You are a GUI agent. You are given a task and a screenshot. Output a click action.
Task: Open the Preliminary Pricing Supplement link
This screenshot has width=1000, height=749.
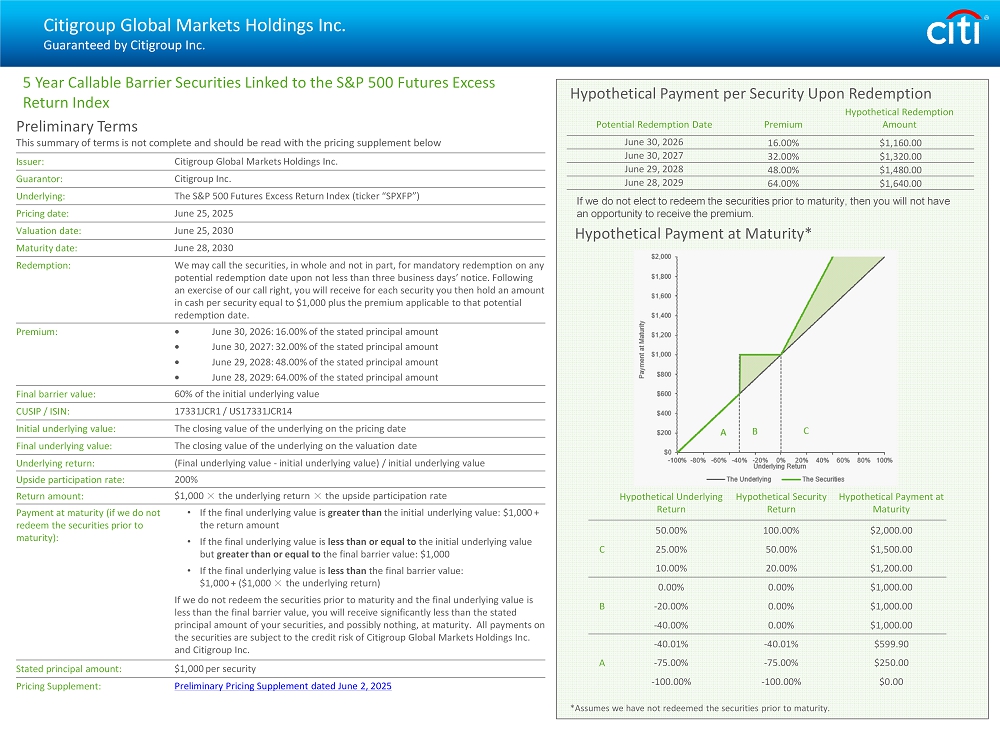coord(283,686)
